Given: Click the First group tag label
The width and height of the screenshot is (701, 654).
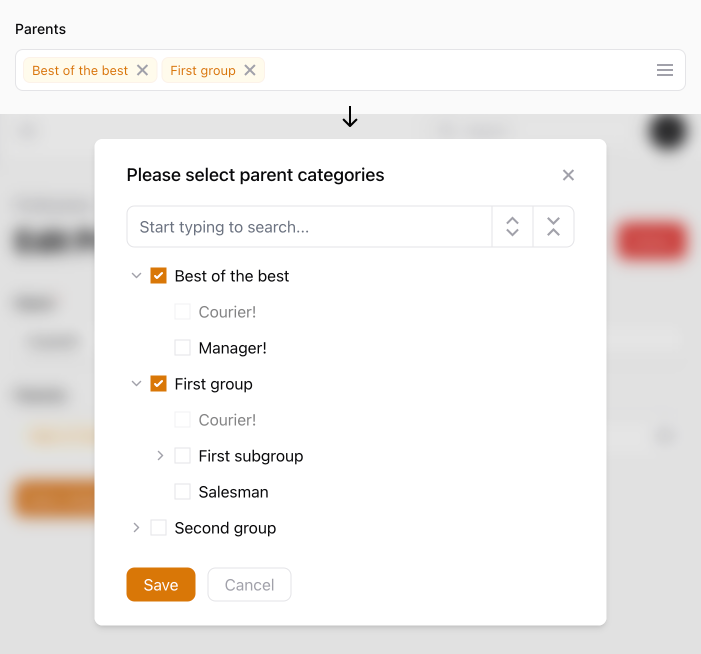Looking at the screenshot, I should pos(203,70).
